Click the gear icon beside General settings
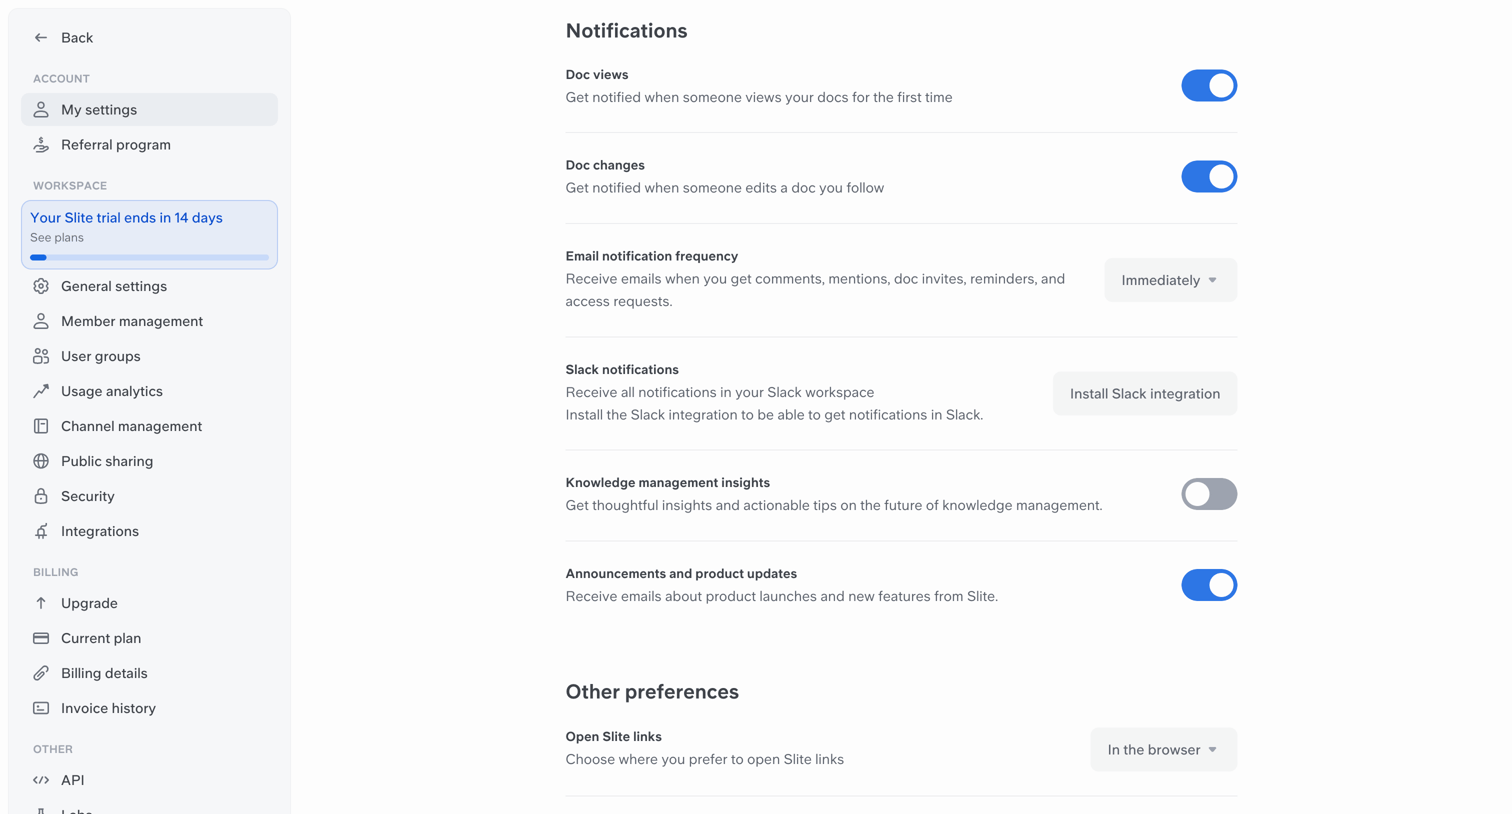 coord(41,286)
